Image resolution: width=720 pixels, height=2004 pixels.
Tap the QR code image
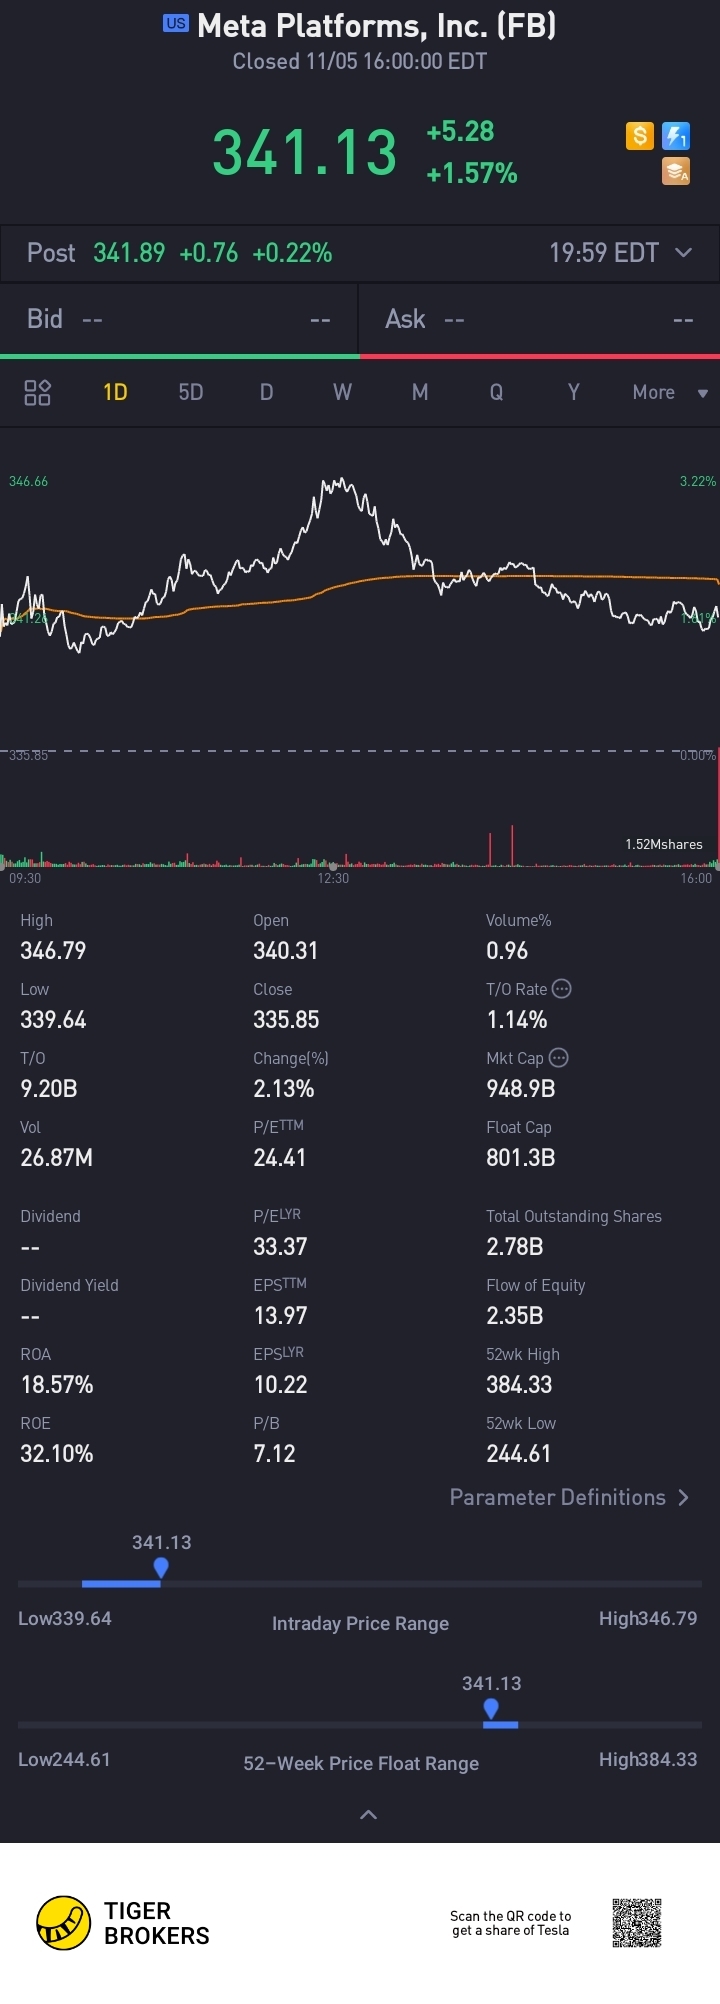pos(637,1923)
